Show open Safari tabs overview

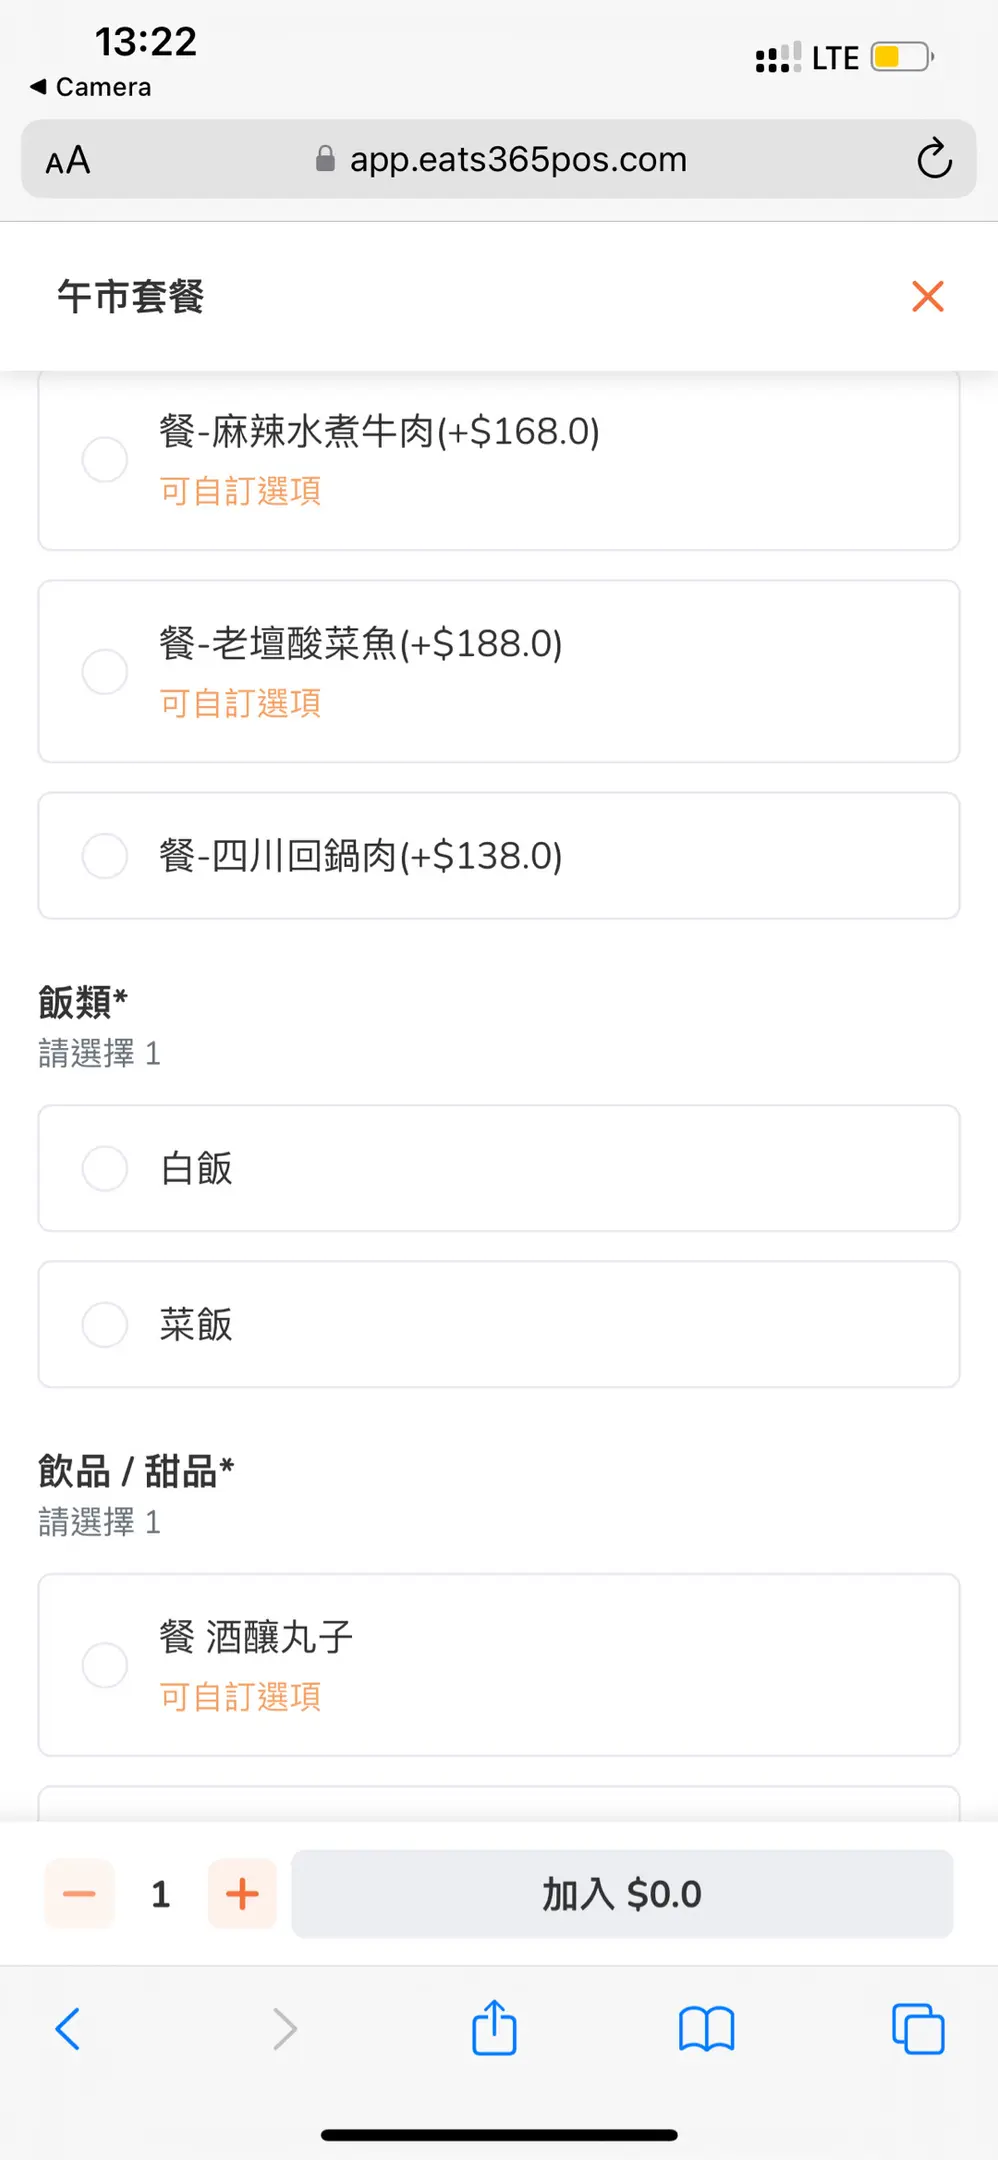[x=917, y=2029]
